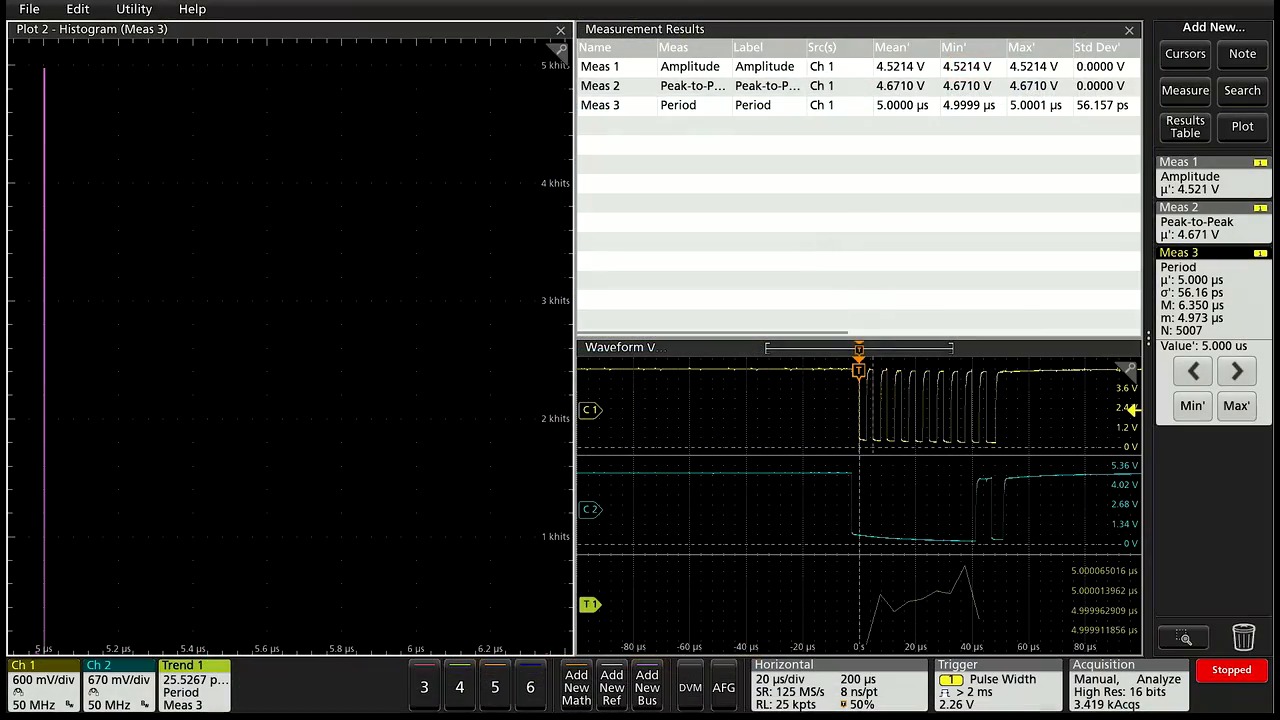Go to previous measurement with left arrow
The width and height of the screenshot is (1280, 720).
tap(1193, 372)
